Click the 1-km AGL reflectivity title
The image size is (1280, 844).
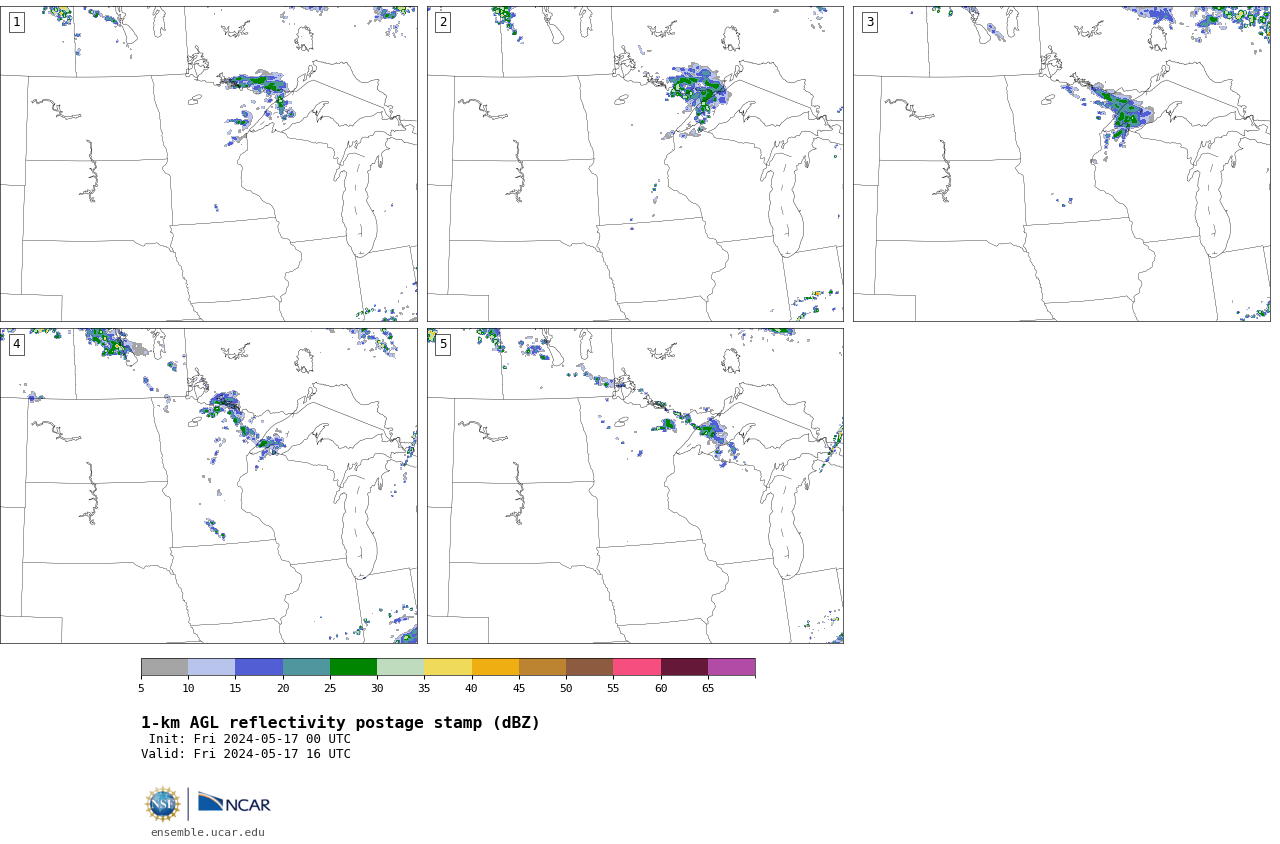[x=340, y=723]
